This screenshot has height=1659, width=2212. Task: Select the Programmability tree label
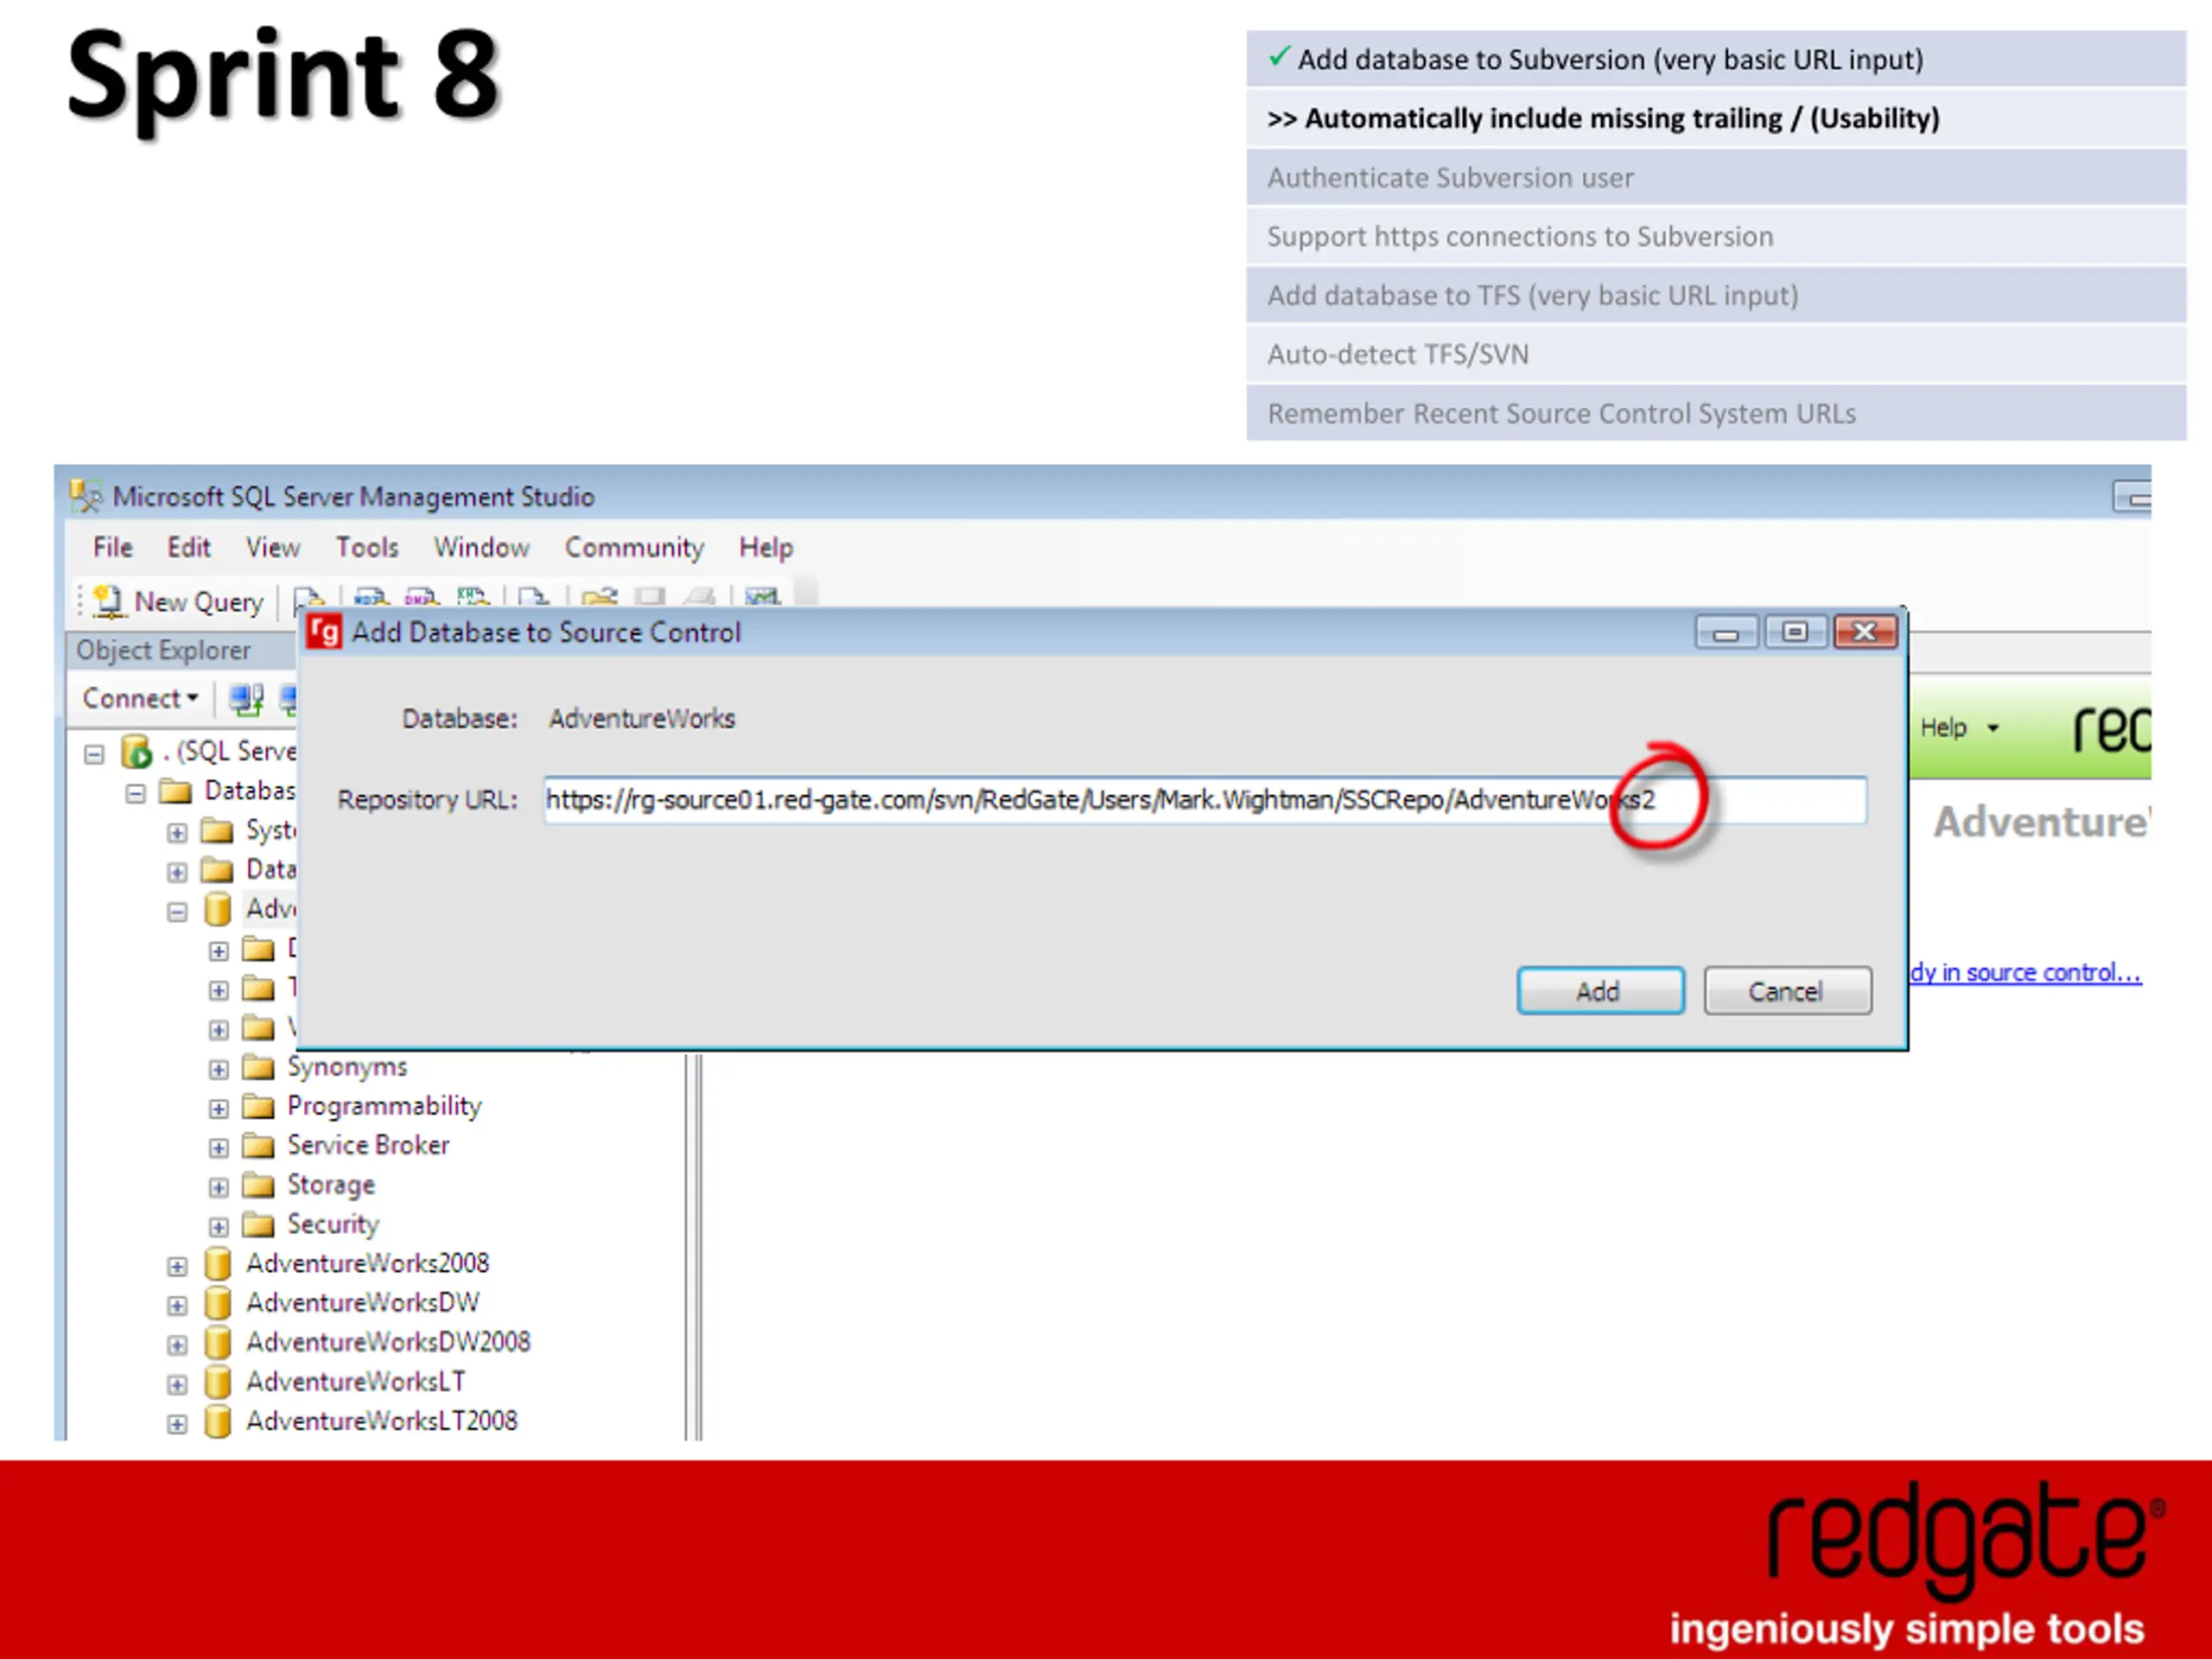pos(385,1106)
